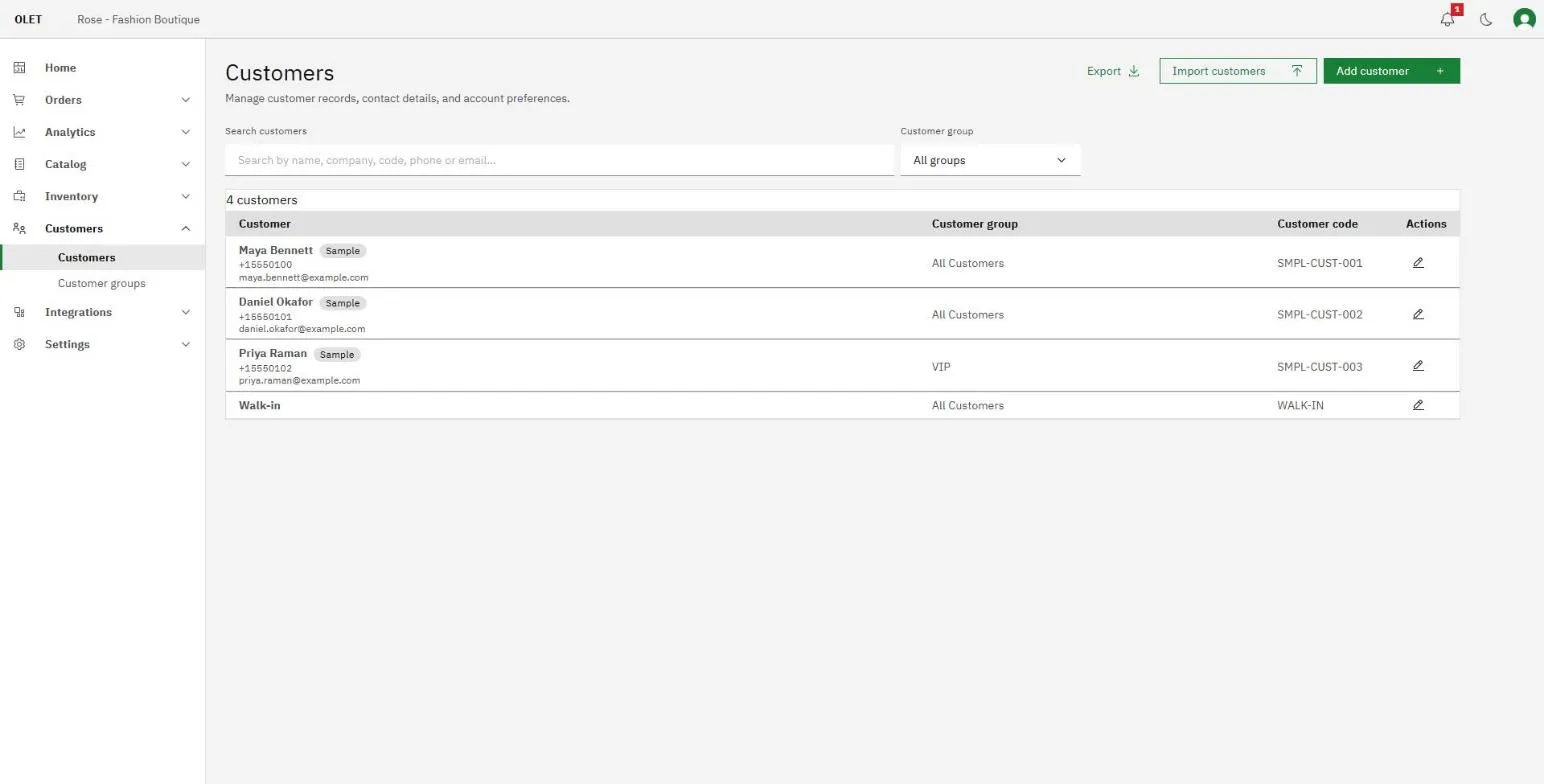Click Sample badge beside Maya Bennett
1544x784 pixels.
tap(343, 251)
